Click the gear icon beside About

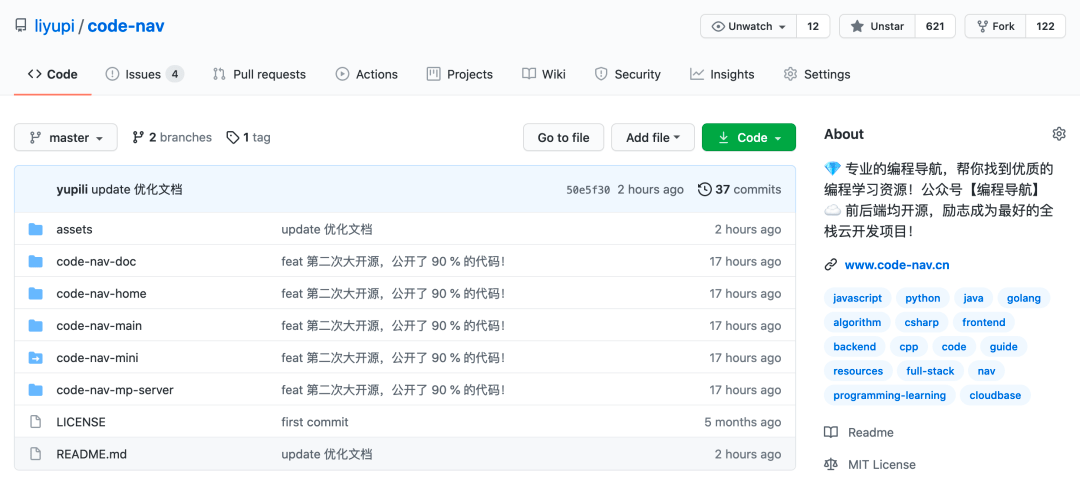coord(1059,134)
